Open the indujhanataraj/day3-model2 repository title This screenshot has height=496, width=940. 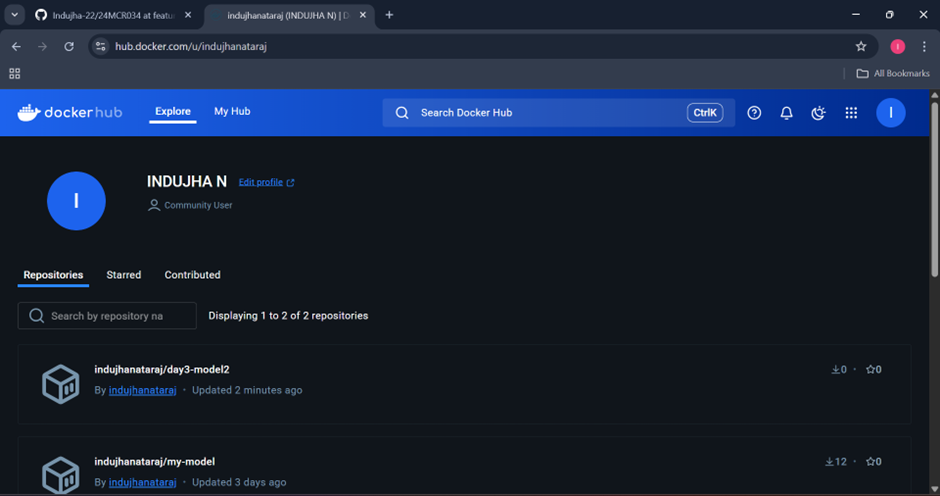click(162, 369)
